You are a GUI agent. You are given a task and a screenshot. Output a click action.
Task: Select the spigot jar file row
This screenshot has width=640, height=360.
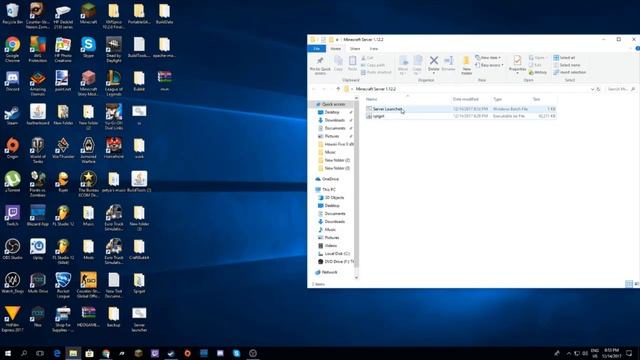pyautogui.click(x=460, y=116)
